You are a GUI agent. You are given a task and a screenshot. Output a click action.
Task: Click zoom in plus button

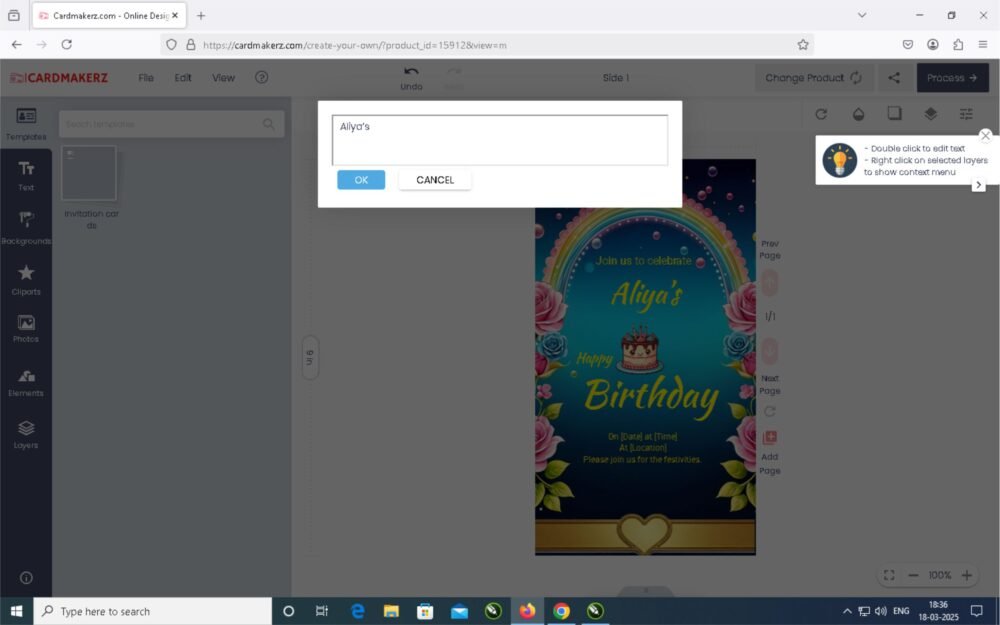(x=966, y=576)
